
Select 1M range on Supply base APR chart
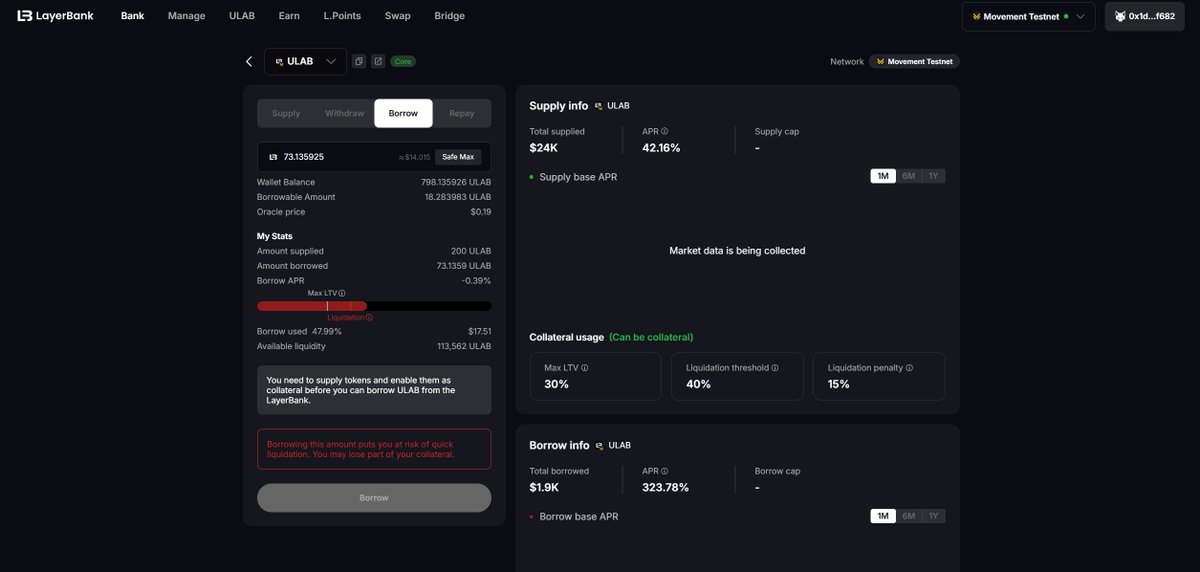click(x=883, y=176)
